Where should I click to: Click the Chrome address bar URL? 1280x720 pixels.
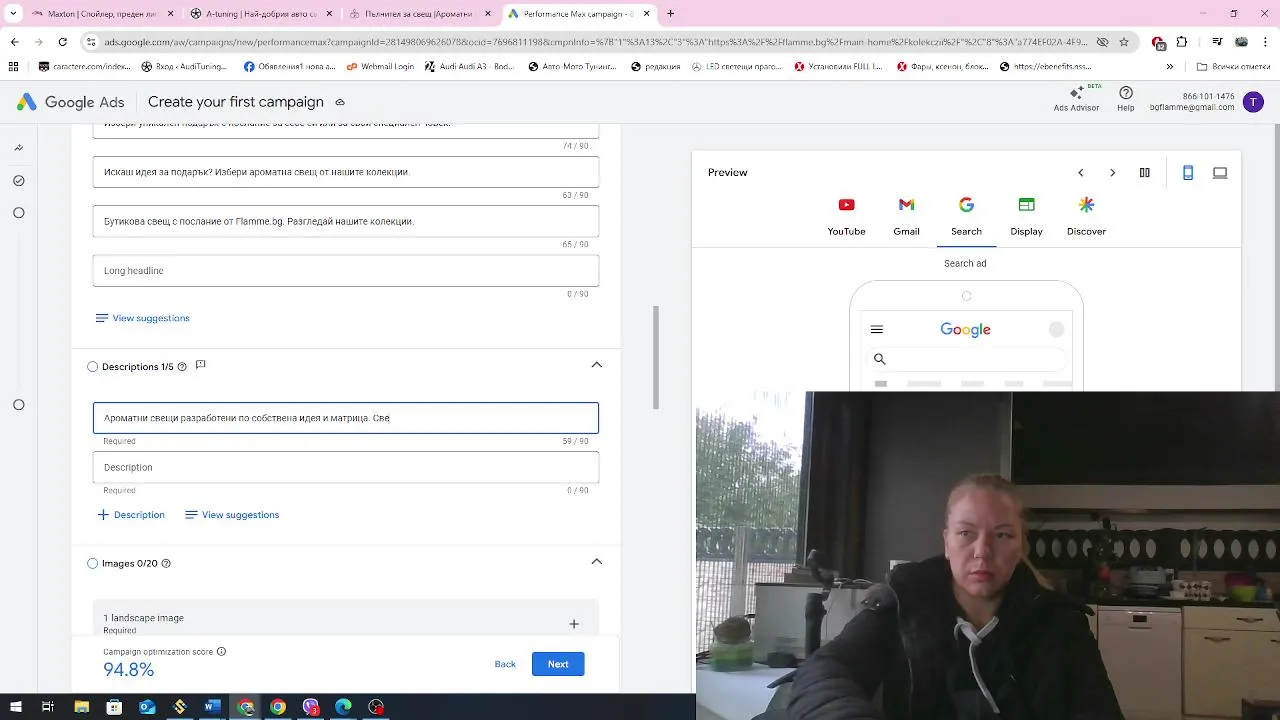point(595,42)
